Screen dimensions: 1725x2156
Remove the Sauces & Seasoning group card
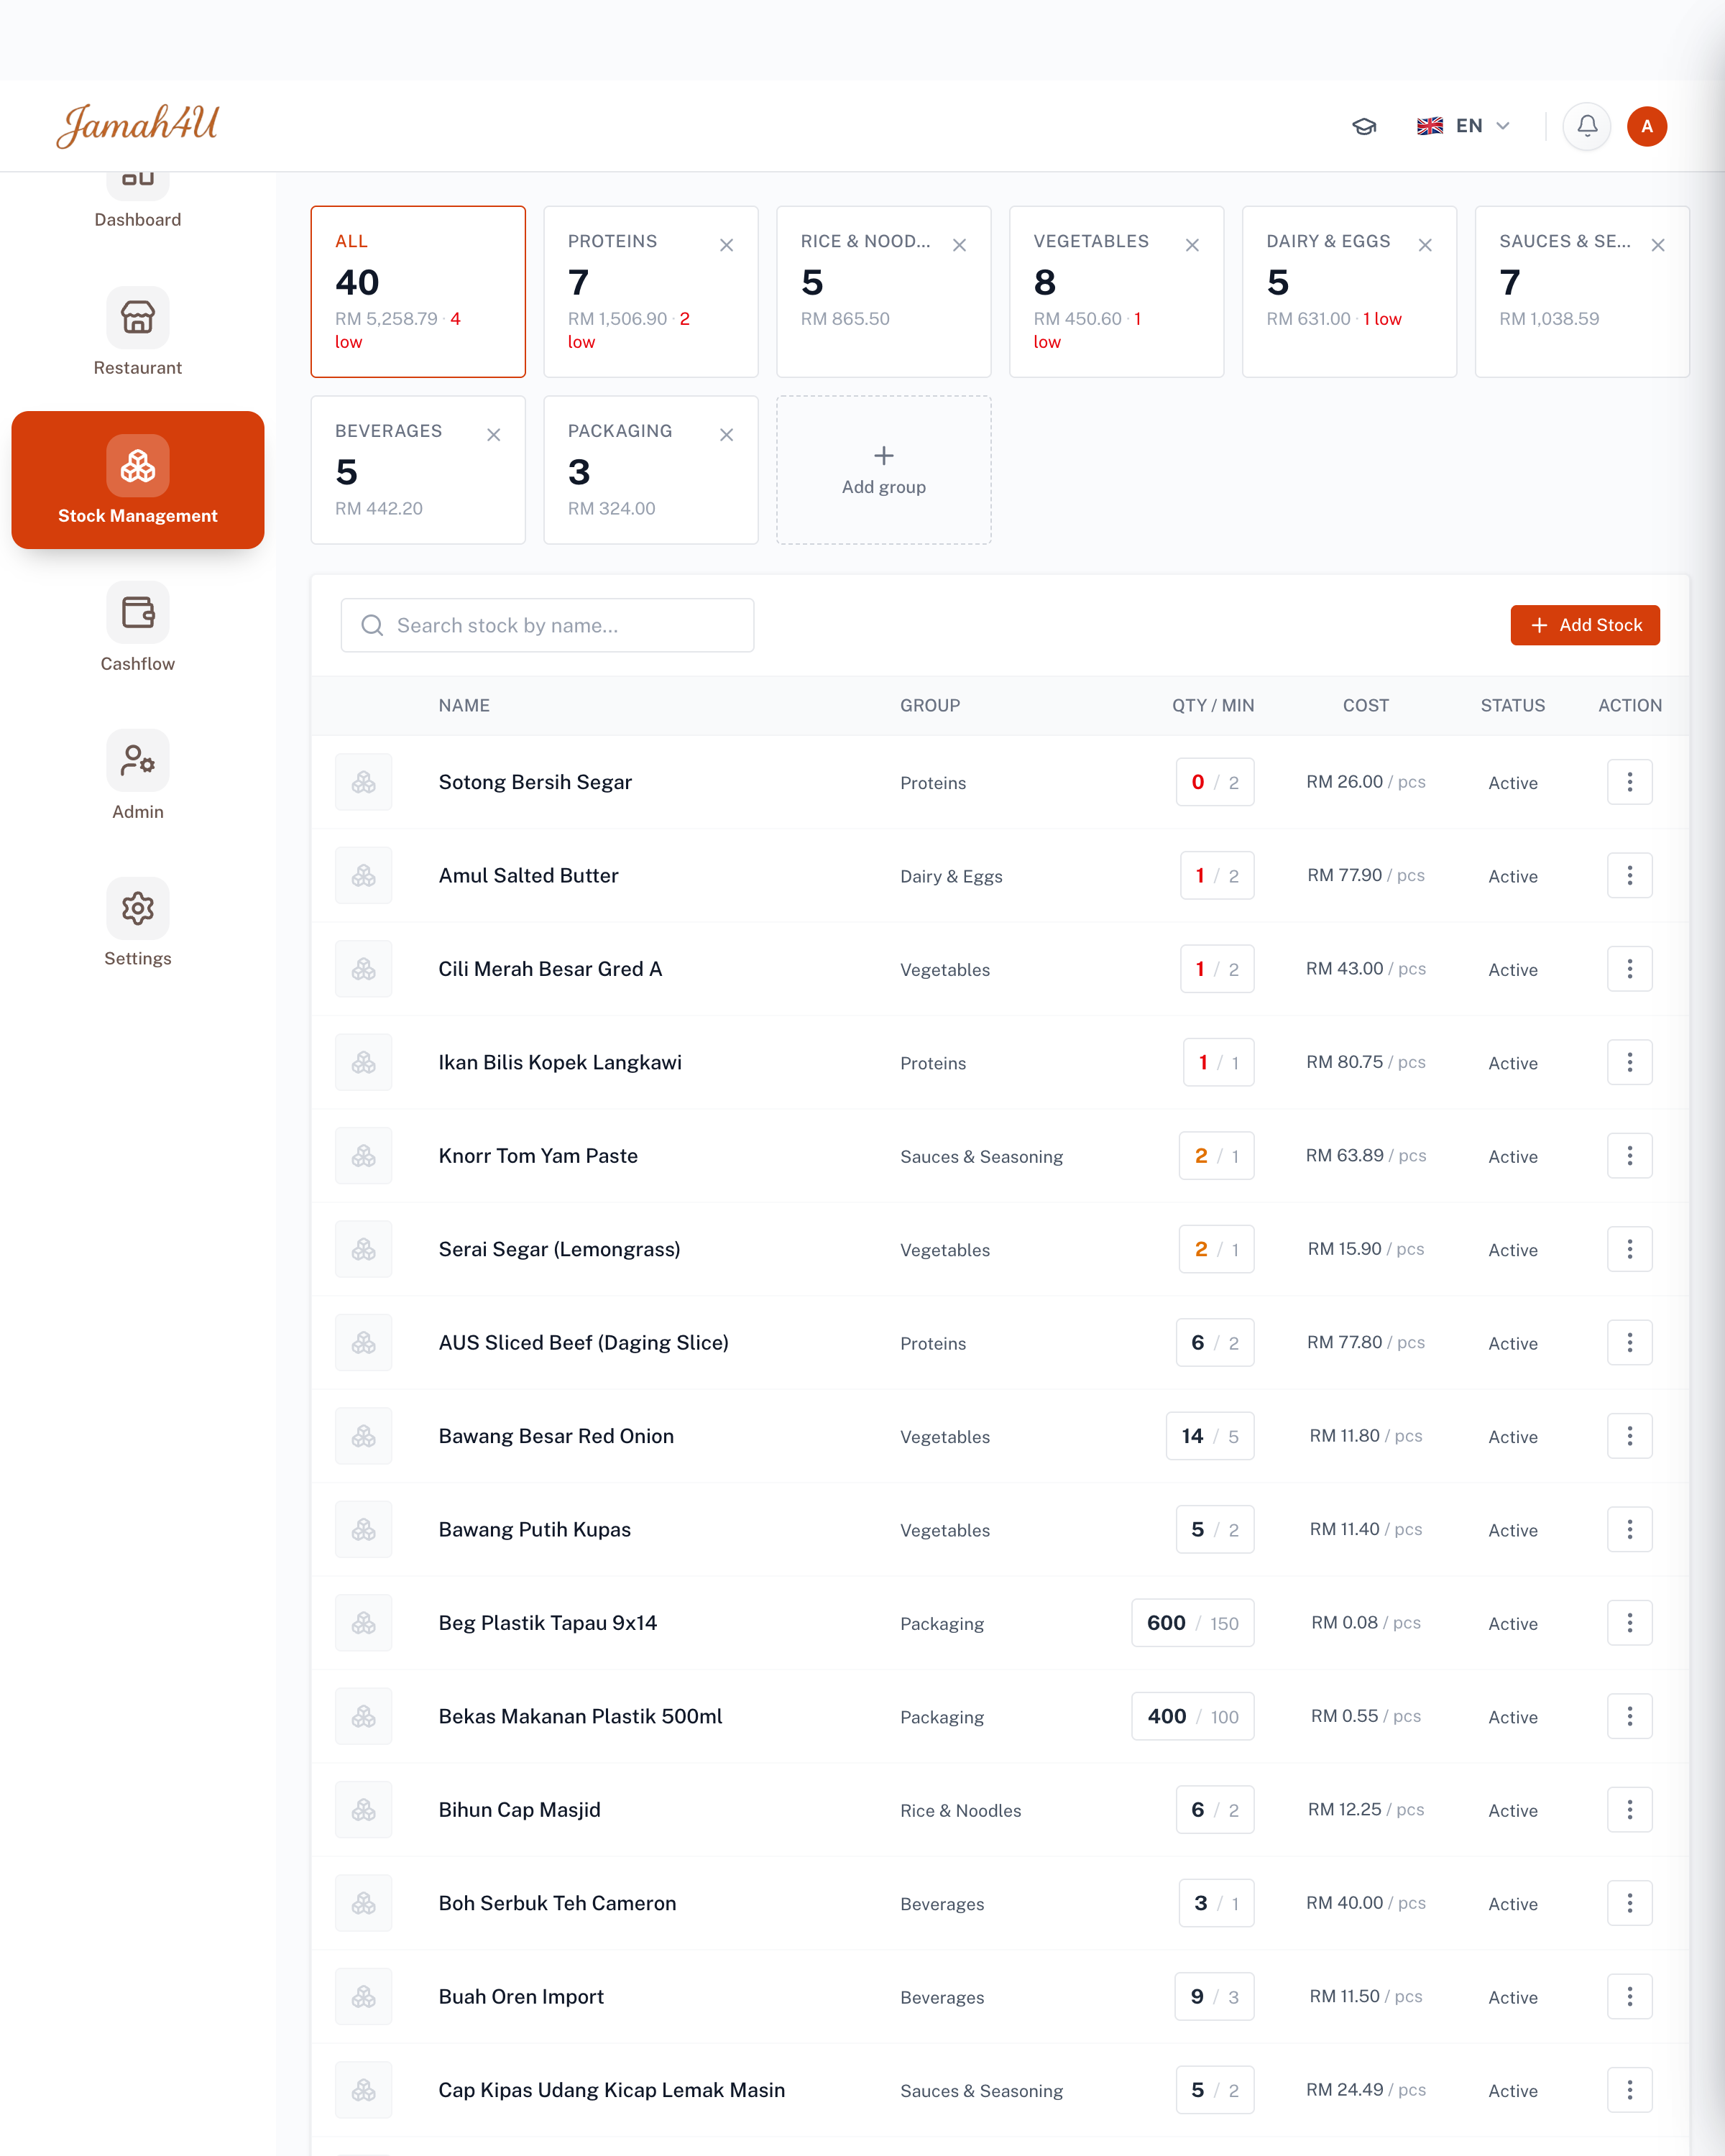tap(1658, 245)
